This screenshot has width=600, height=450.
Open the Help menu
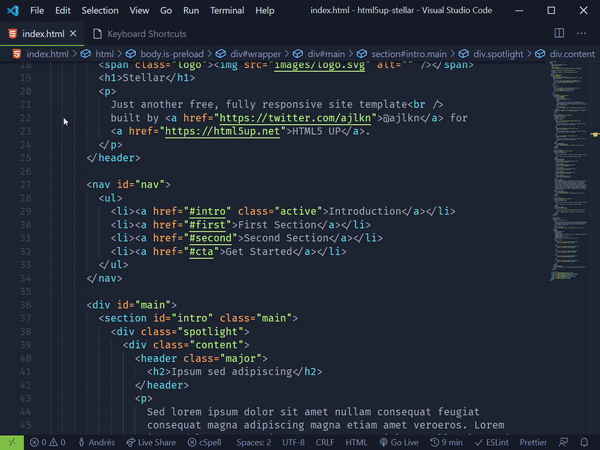click(x=264, y=10)
